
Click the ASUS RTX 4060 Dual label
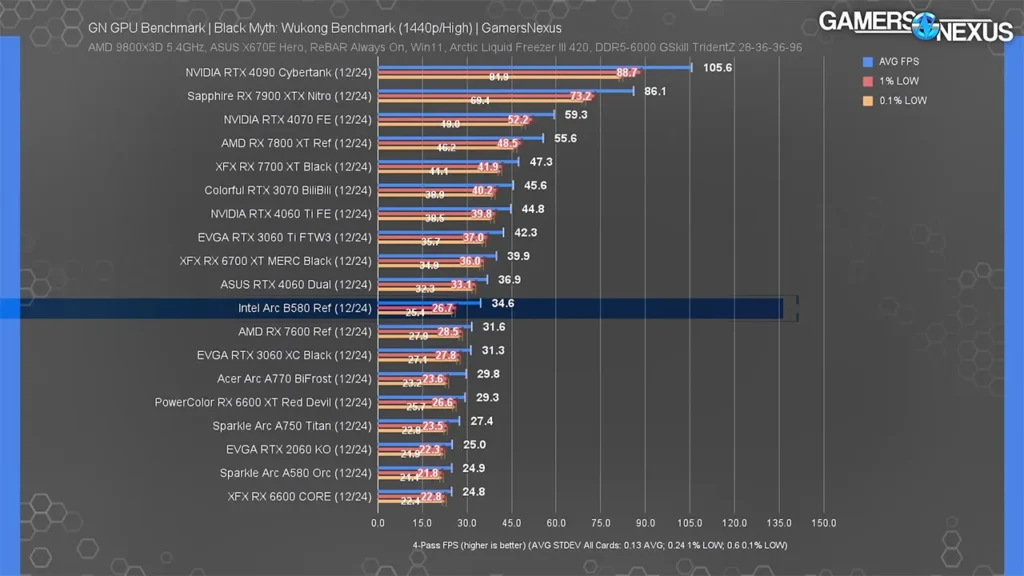pyautogui.click(x=296, y=285)
